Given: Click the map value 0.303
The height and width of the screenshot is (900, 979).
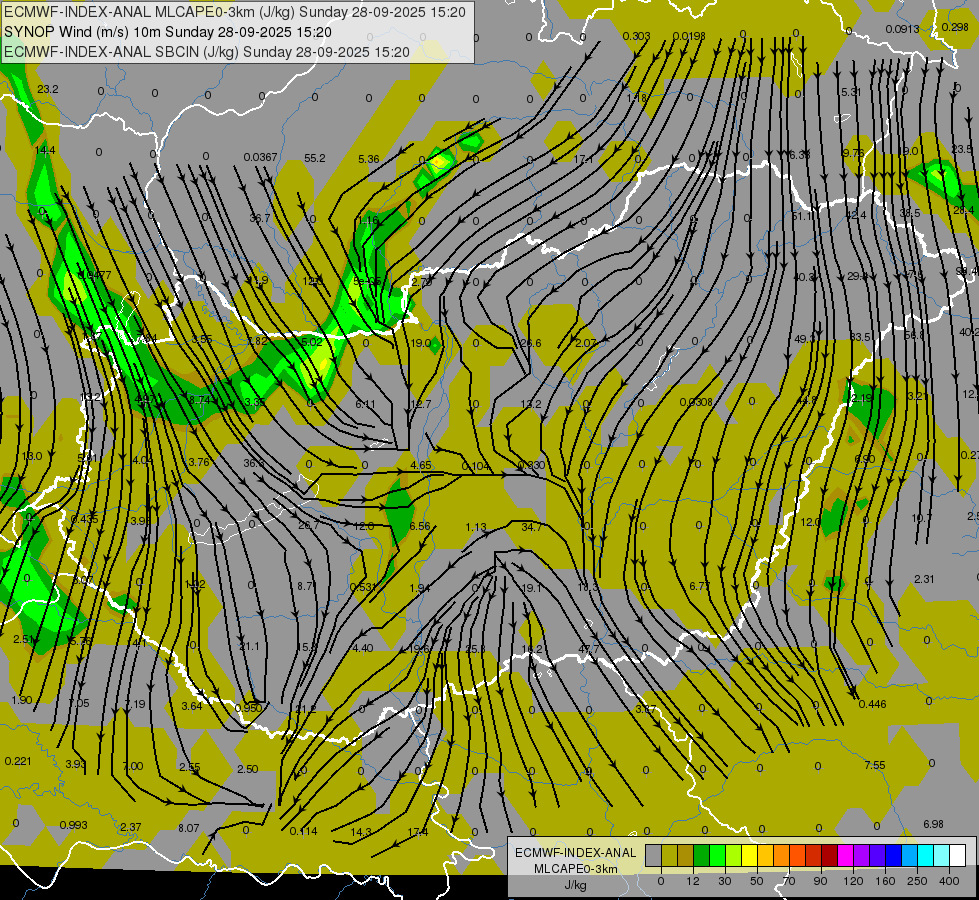Looking at the screenshot, I should (x=636, y=37).
